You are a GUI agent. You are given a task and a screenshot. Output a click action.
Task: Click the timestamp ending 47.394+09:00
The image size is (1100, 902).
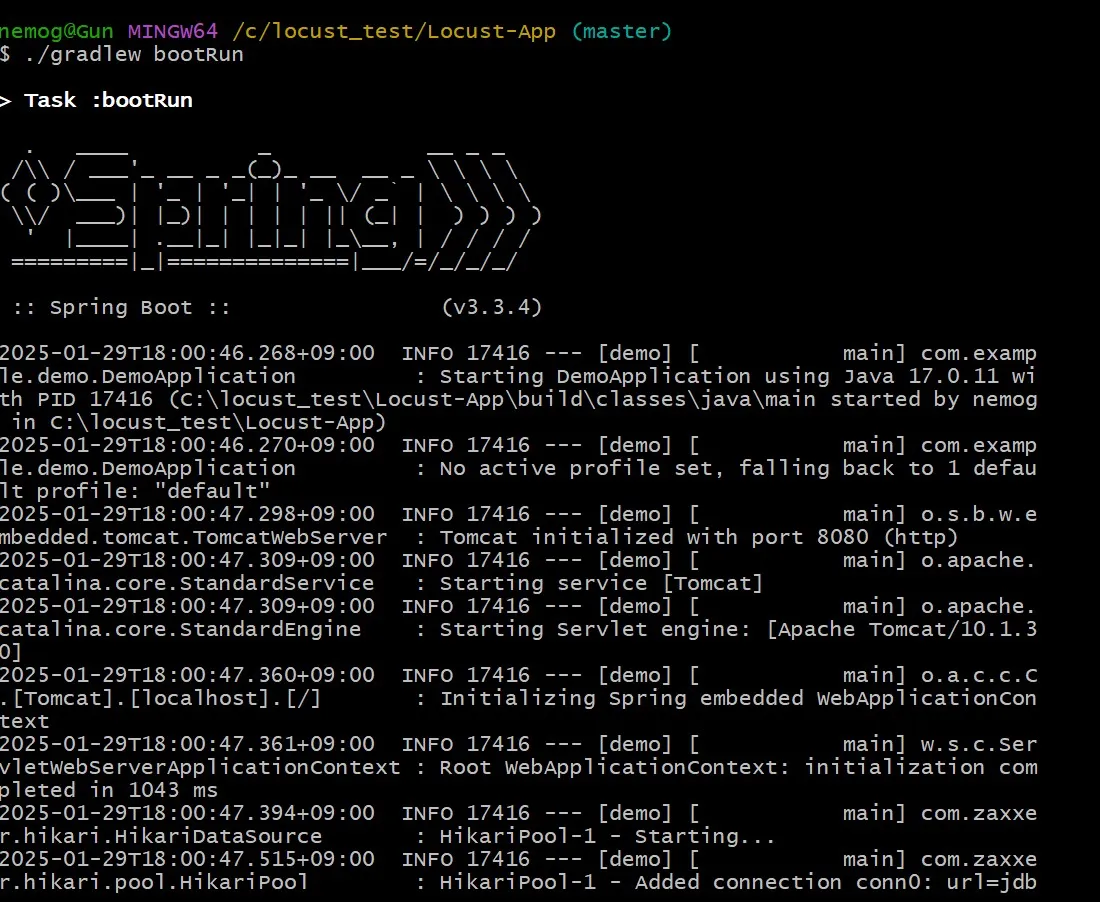point(187,813)
